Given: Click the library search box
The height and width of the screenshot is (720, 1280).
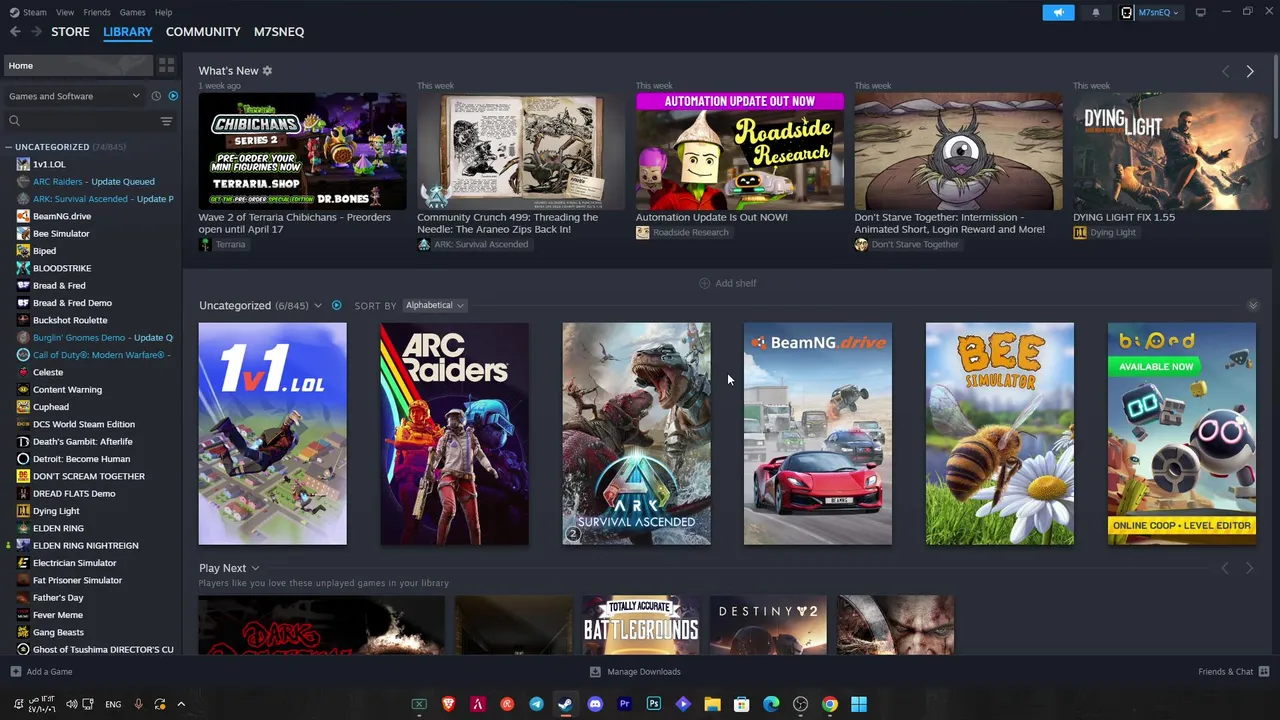Looking at the screenshot, I should [x=82, y=121].
